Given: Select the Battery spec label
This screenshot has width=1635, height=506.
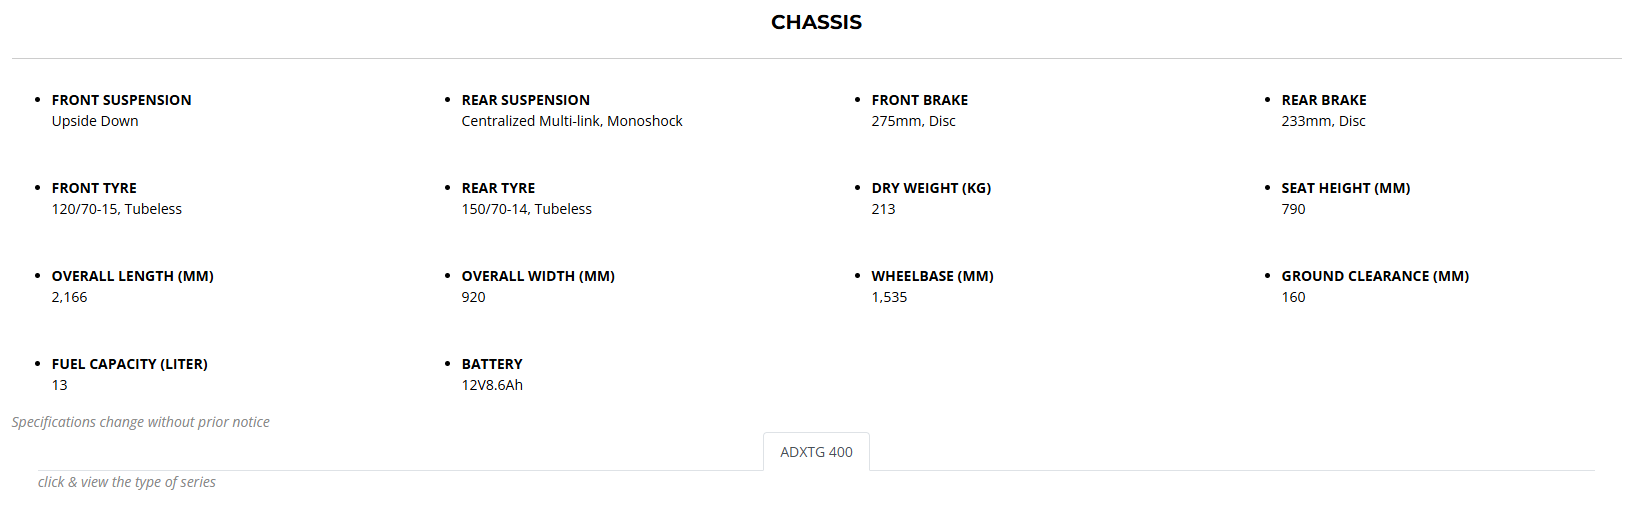Looking at the screenshot, I should pyautogui.click(x=491, y=364).
